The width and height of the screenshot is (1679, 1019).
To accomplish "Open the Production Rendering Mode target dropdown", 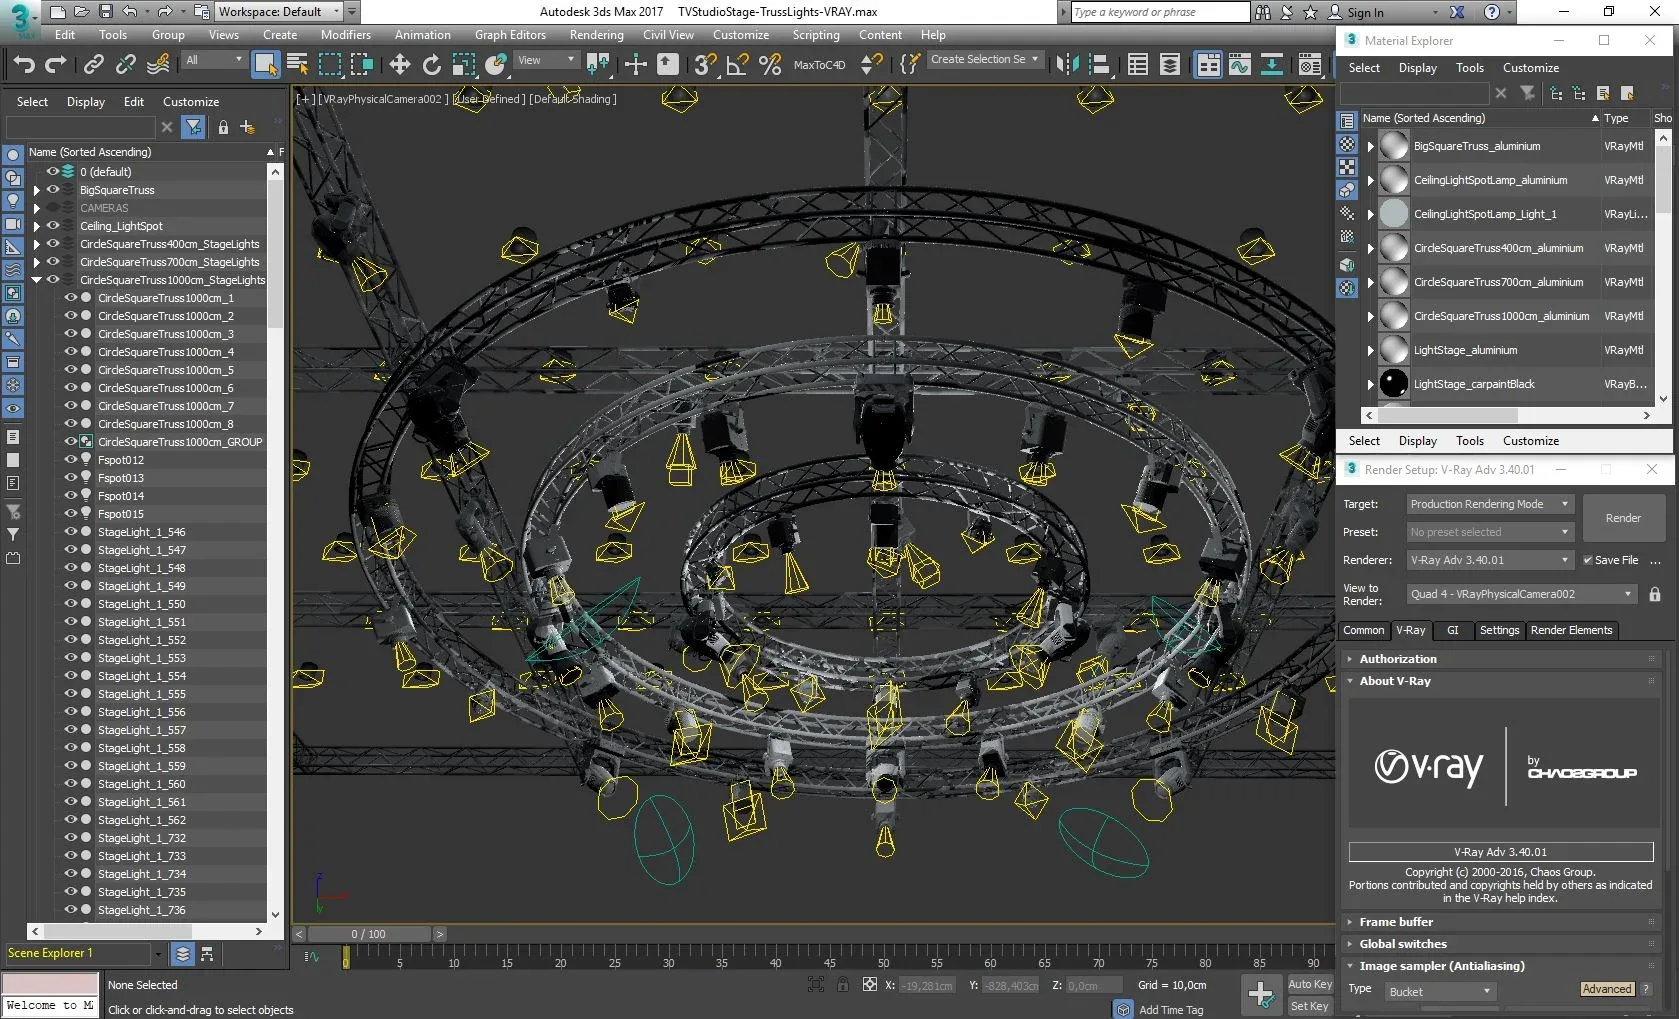I will click(x=1490, y=504).
